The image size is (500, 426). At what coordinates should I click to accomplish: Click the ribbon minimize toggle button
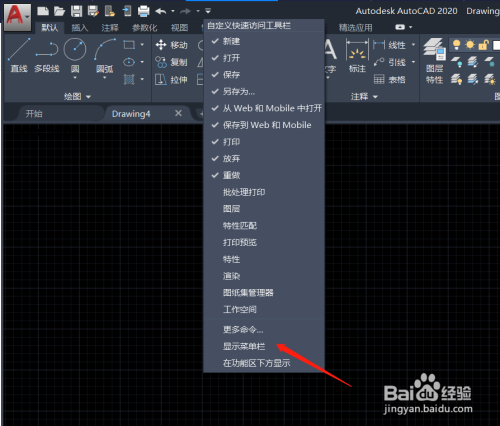click(400, 27)
